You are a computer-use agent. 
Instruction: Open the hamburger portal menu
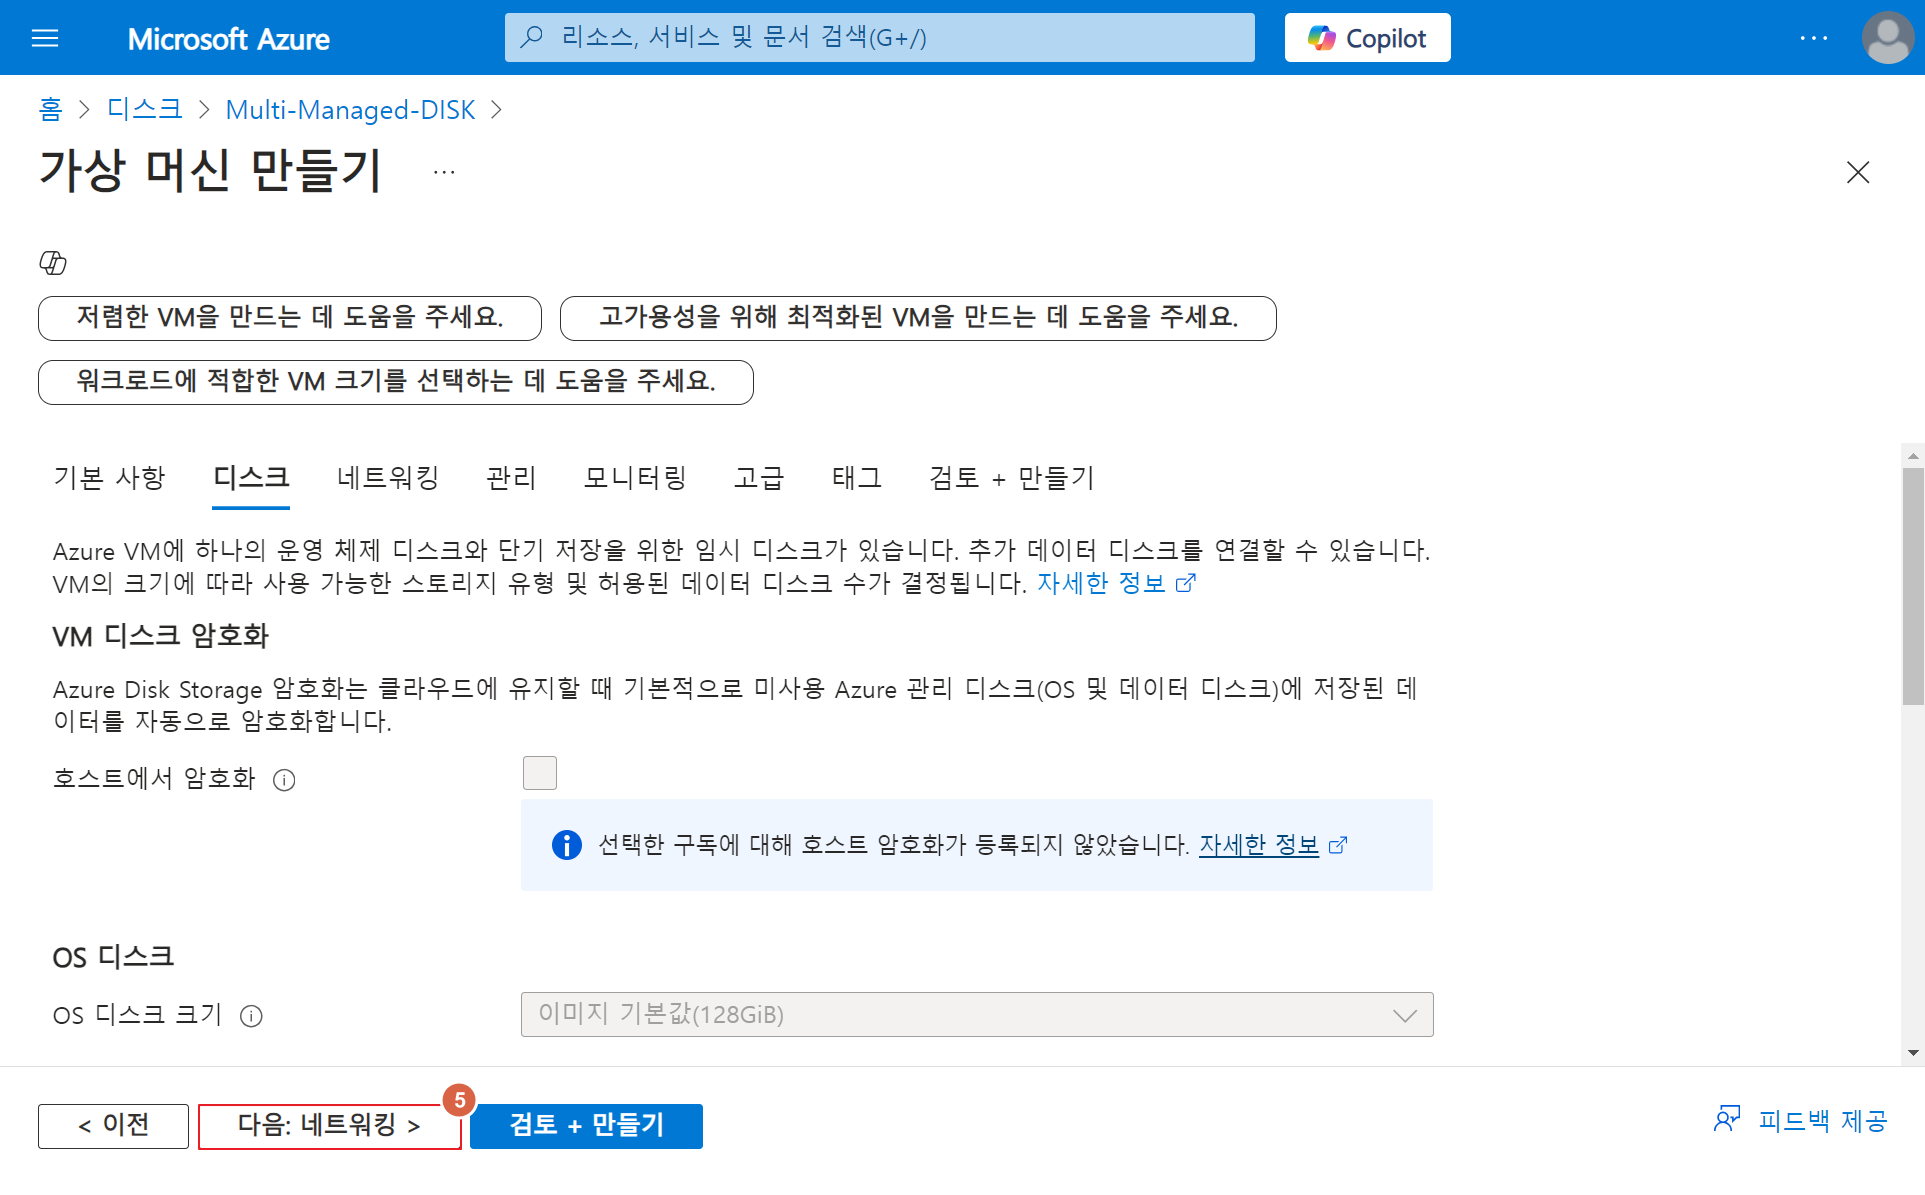(45, 38)
